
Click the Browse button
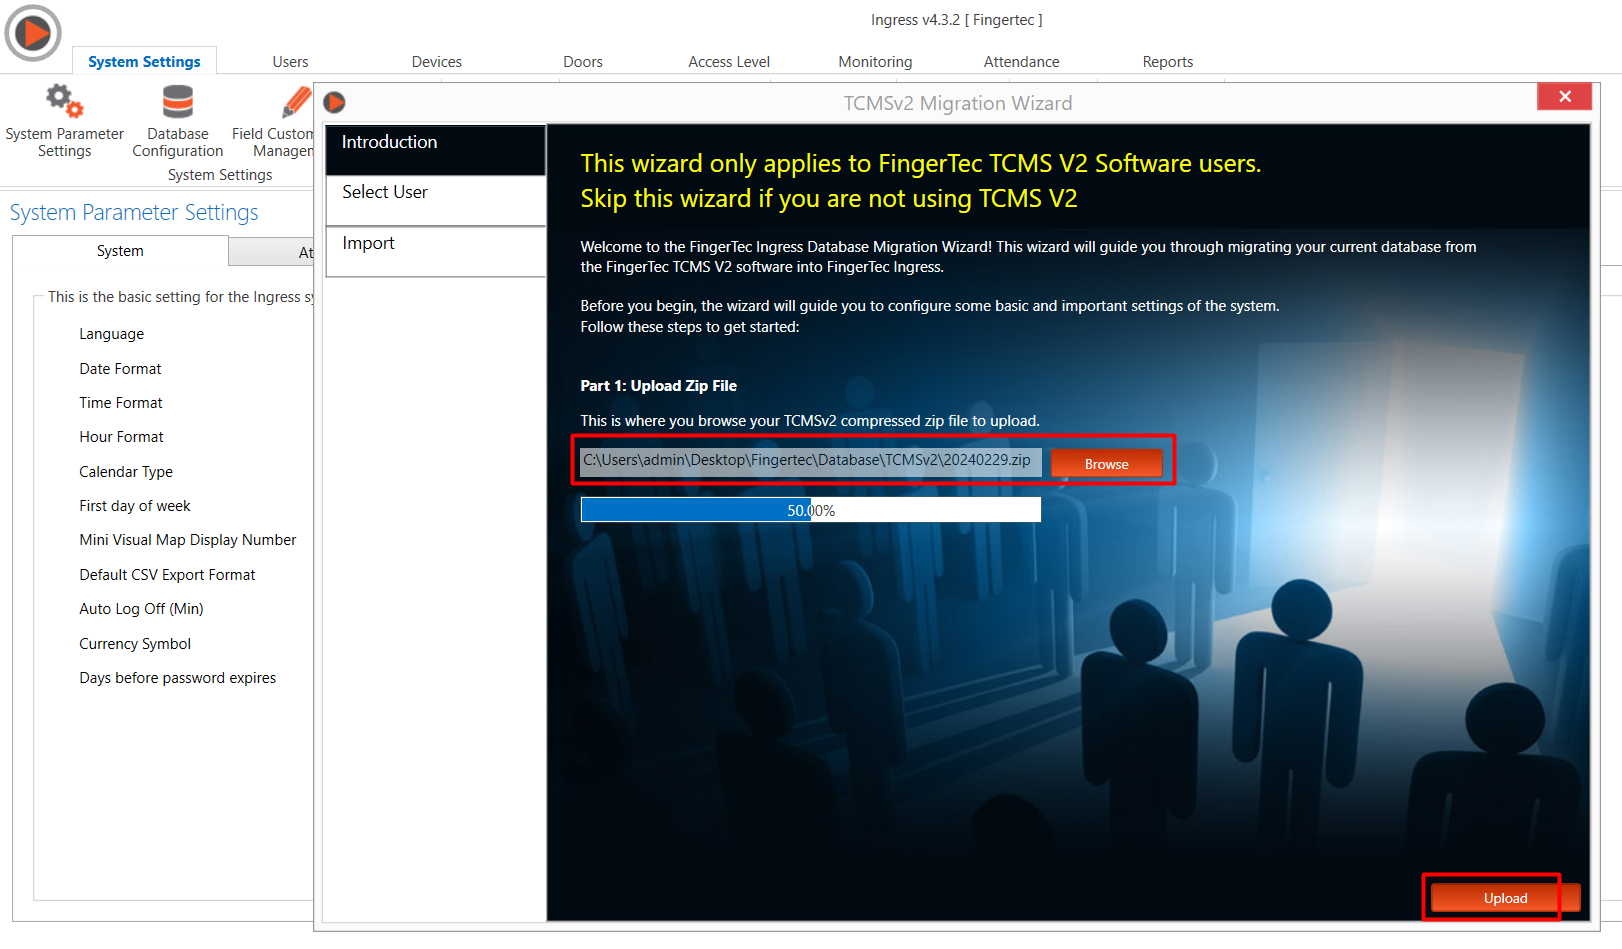point(1106,464)
